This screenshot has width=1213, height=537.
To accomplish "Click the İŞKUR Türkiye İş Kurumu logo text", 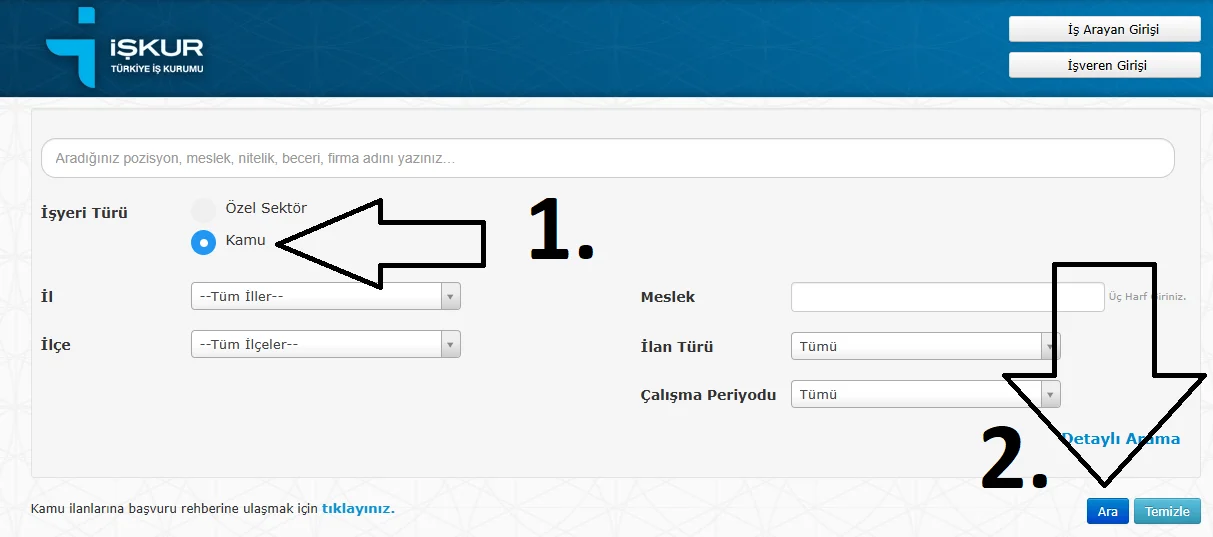I will [156, 56].
